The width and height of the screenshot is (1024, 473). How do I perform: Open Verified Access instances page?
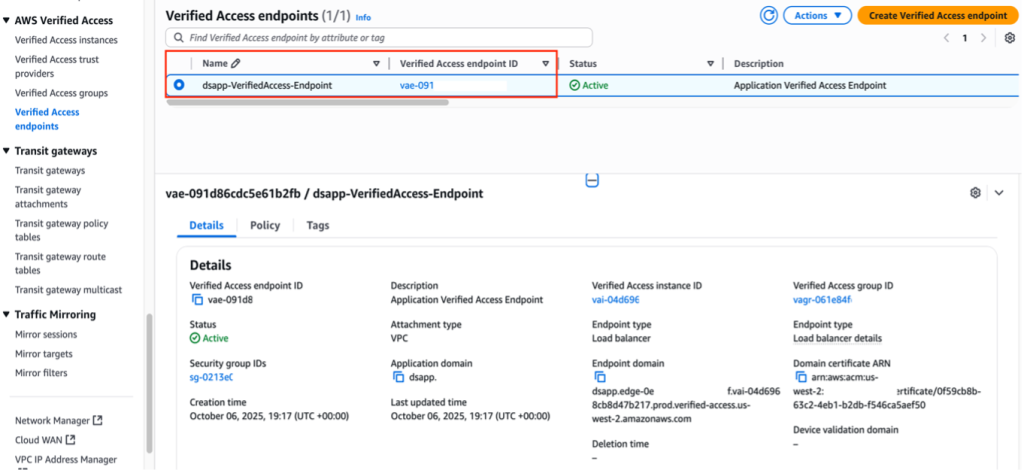pos(67,40)
